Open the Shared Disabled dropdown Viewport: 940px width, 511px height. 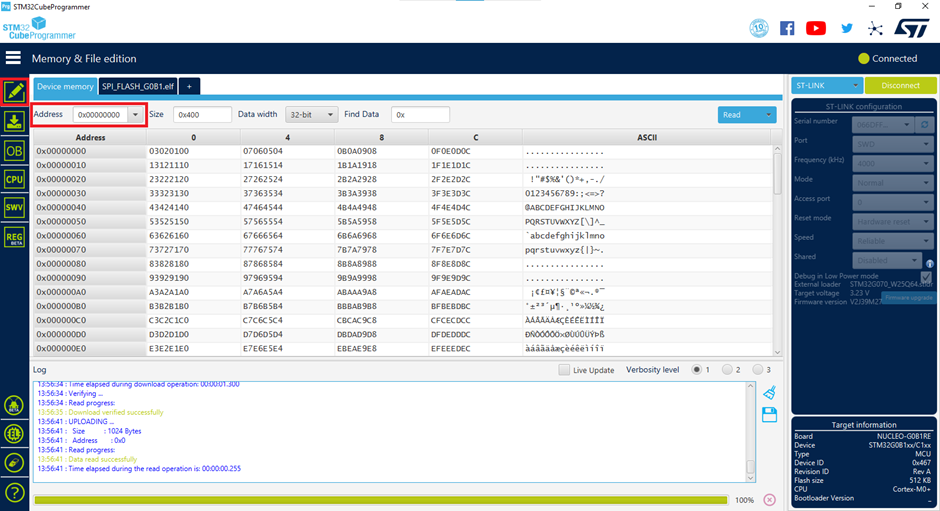(x=886, y=260)
